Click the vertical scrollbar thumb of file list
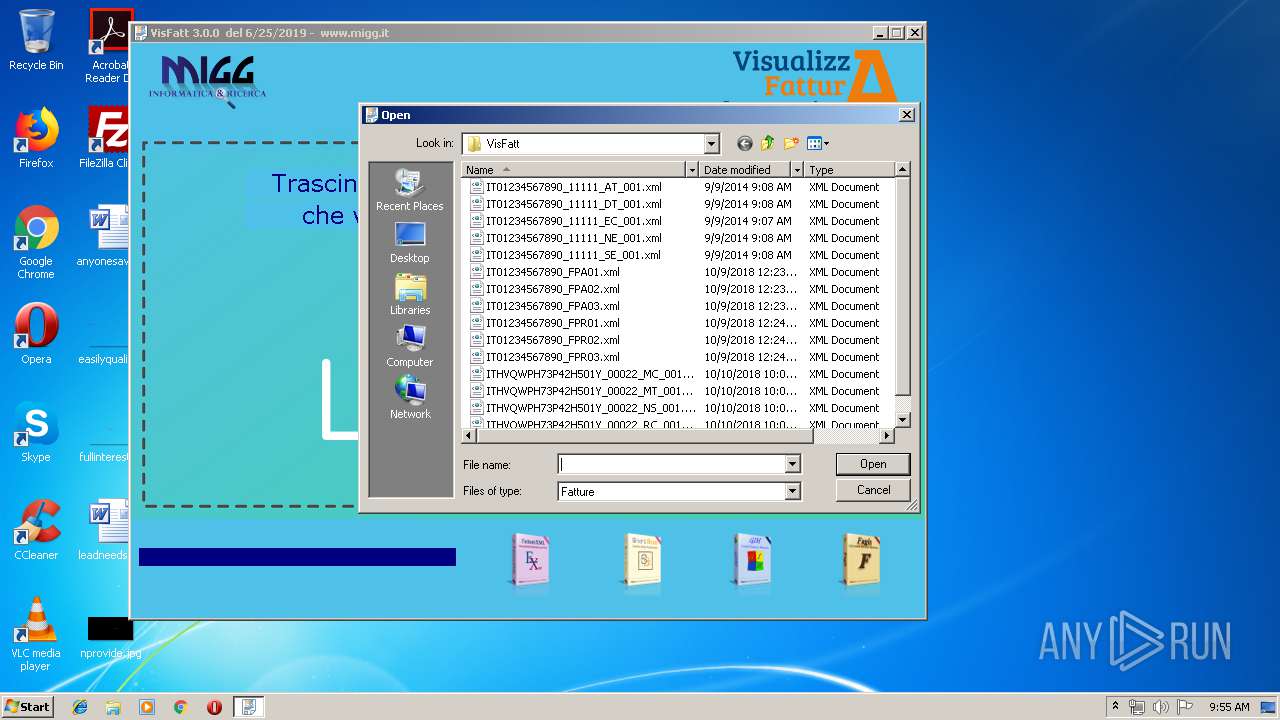 click(902, 286)
